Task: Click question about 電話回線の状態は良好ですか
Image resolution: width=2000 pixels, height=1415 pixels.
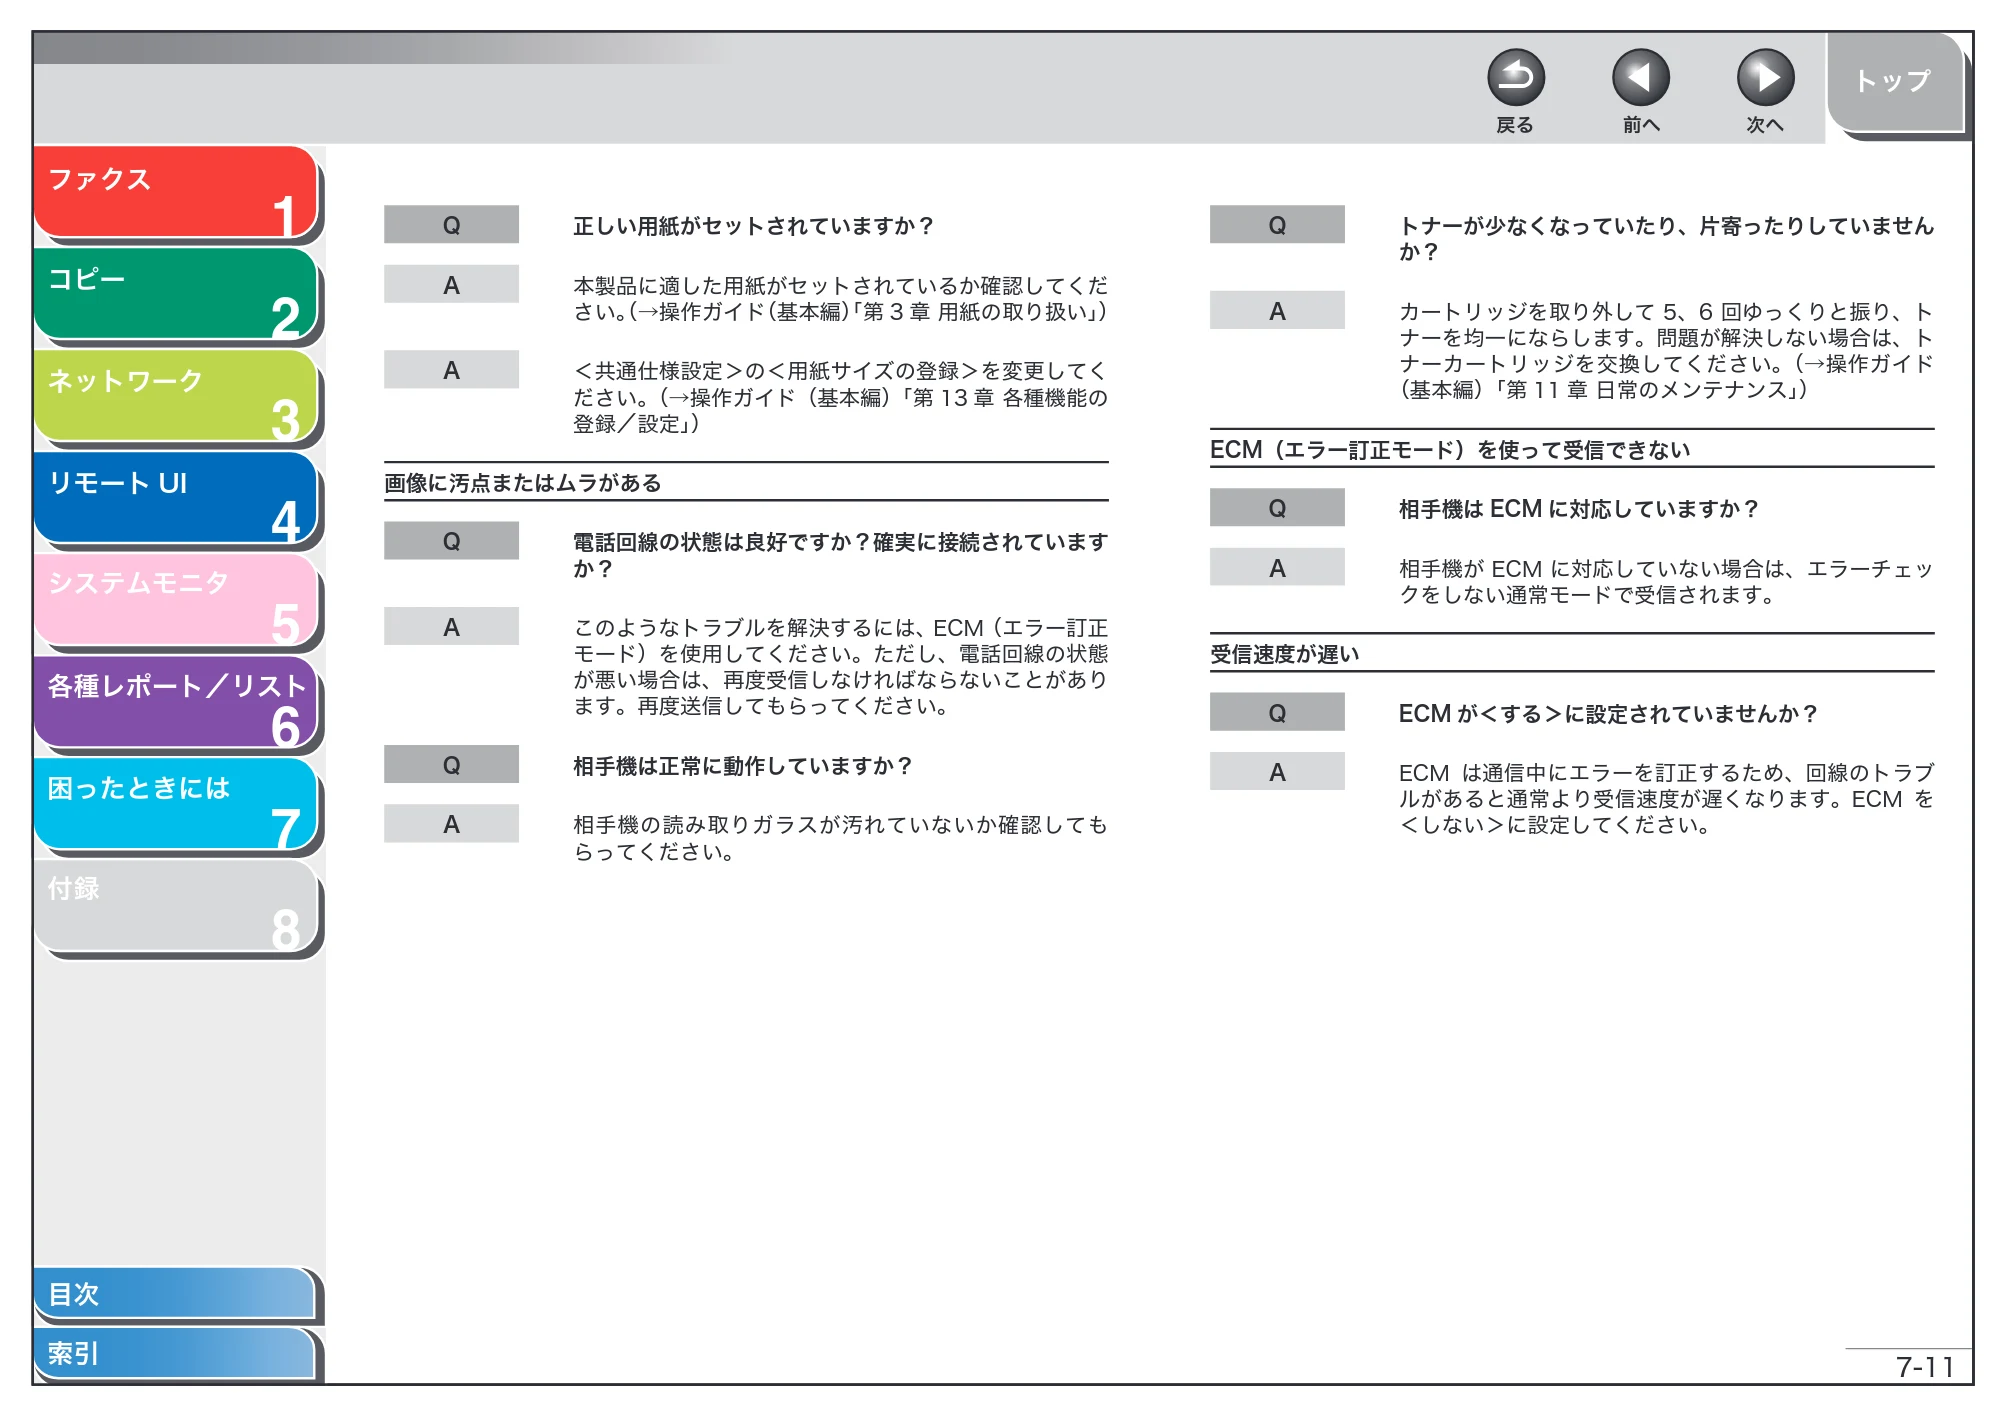Action: [840, 555]
